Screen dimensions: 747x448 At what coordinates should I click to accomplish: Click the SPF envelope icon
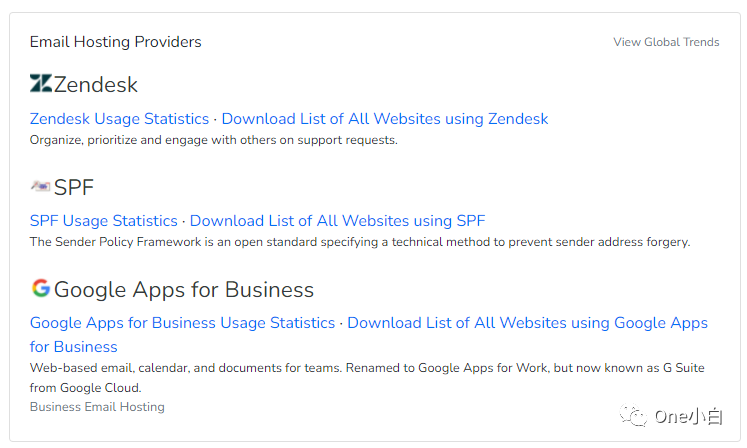40,186
